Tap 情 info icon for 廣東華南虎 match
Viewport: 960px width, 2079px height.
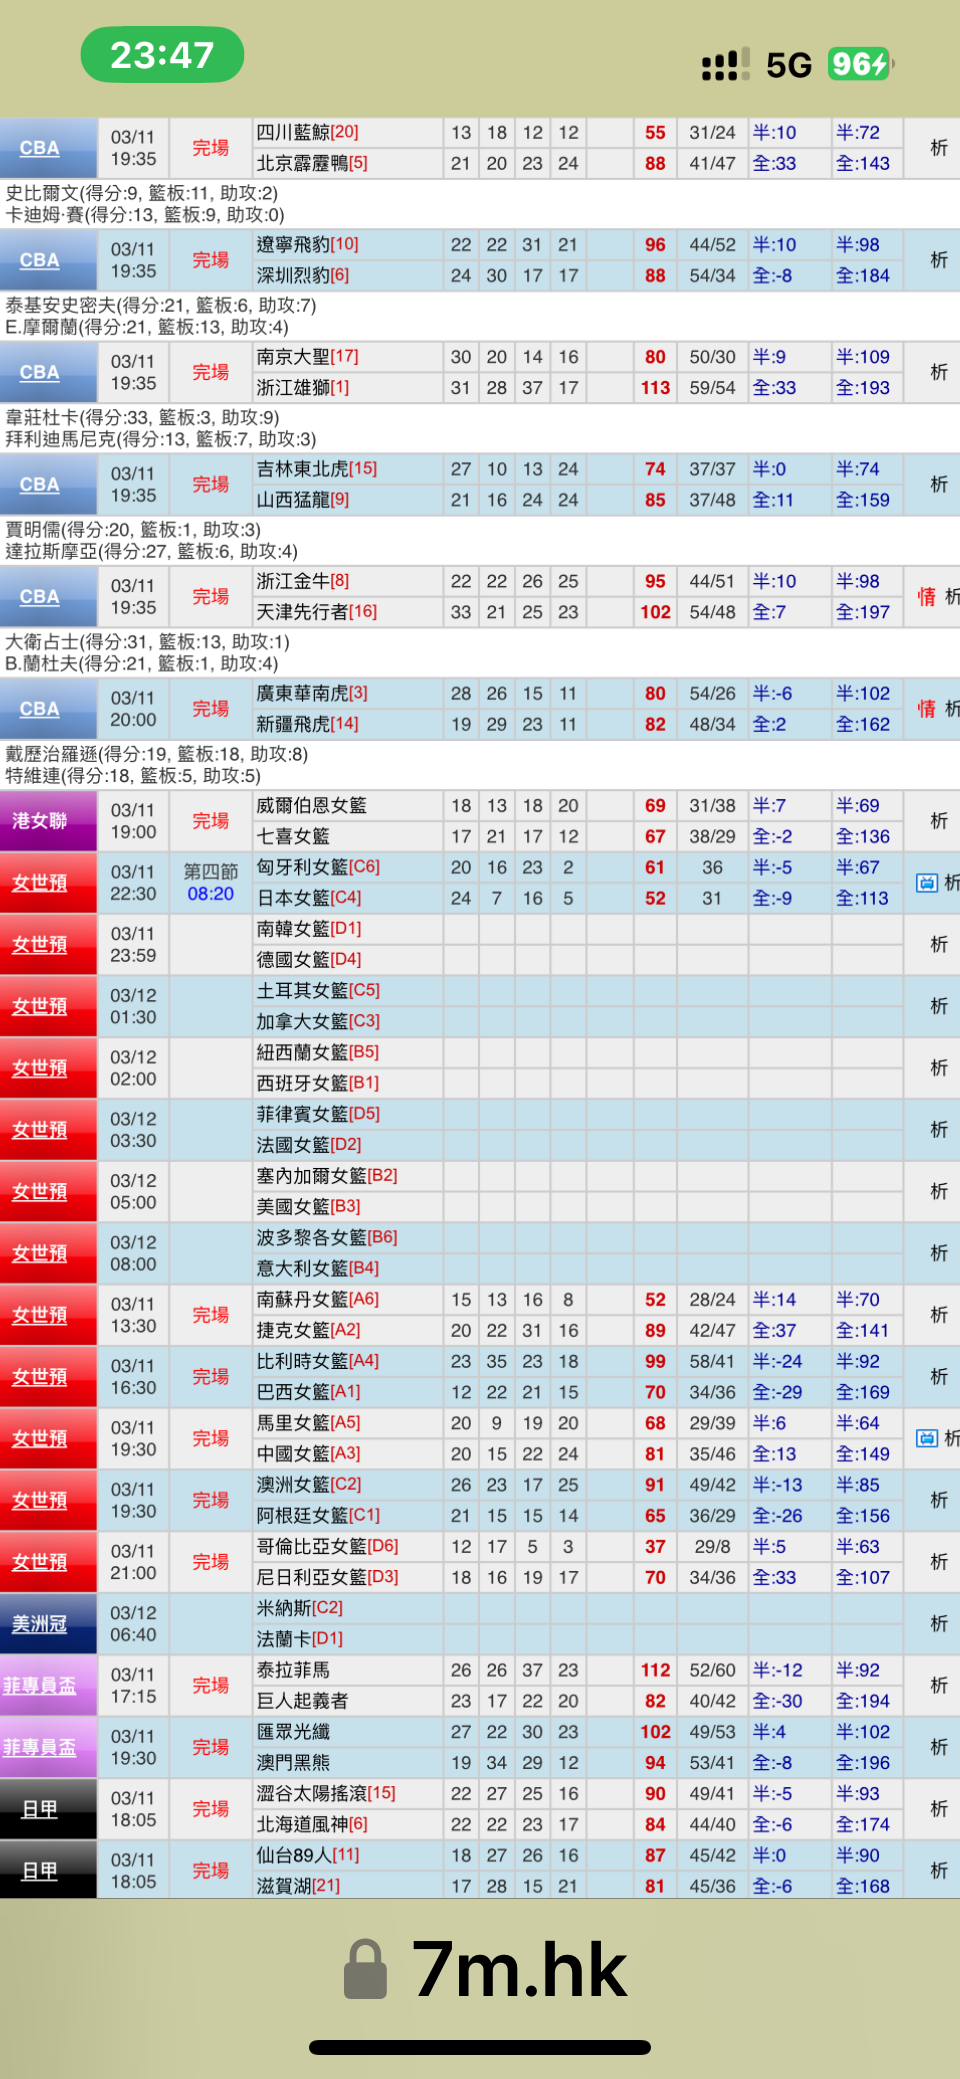point(926,709)
